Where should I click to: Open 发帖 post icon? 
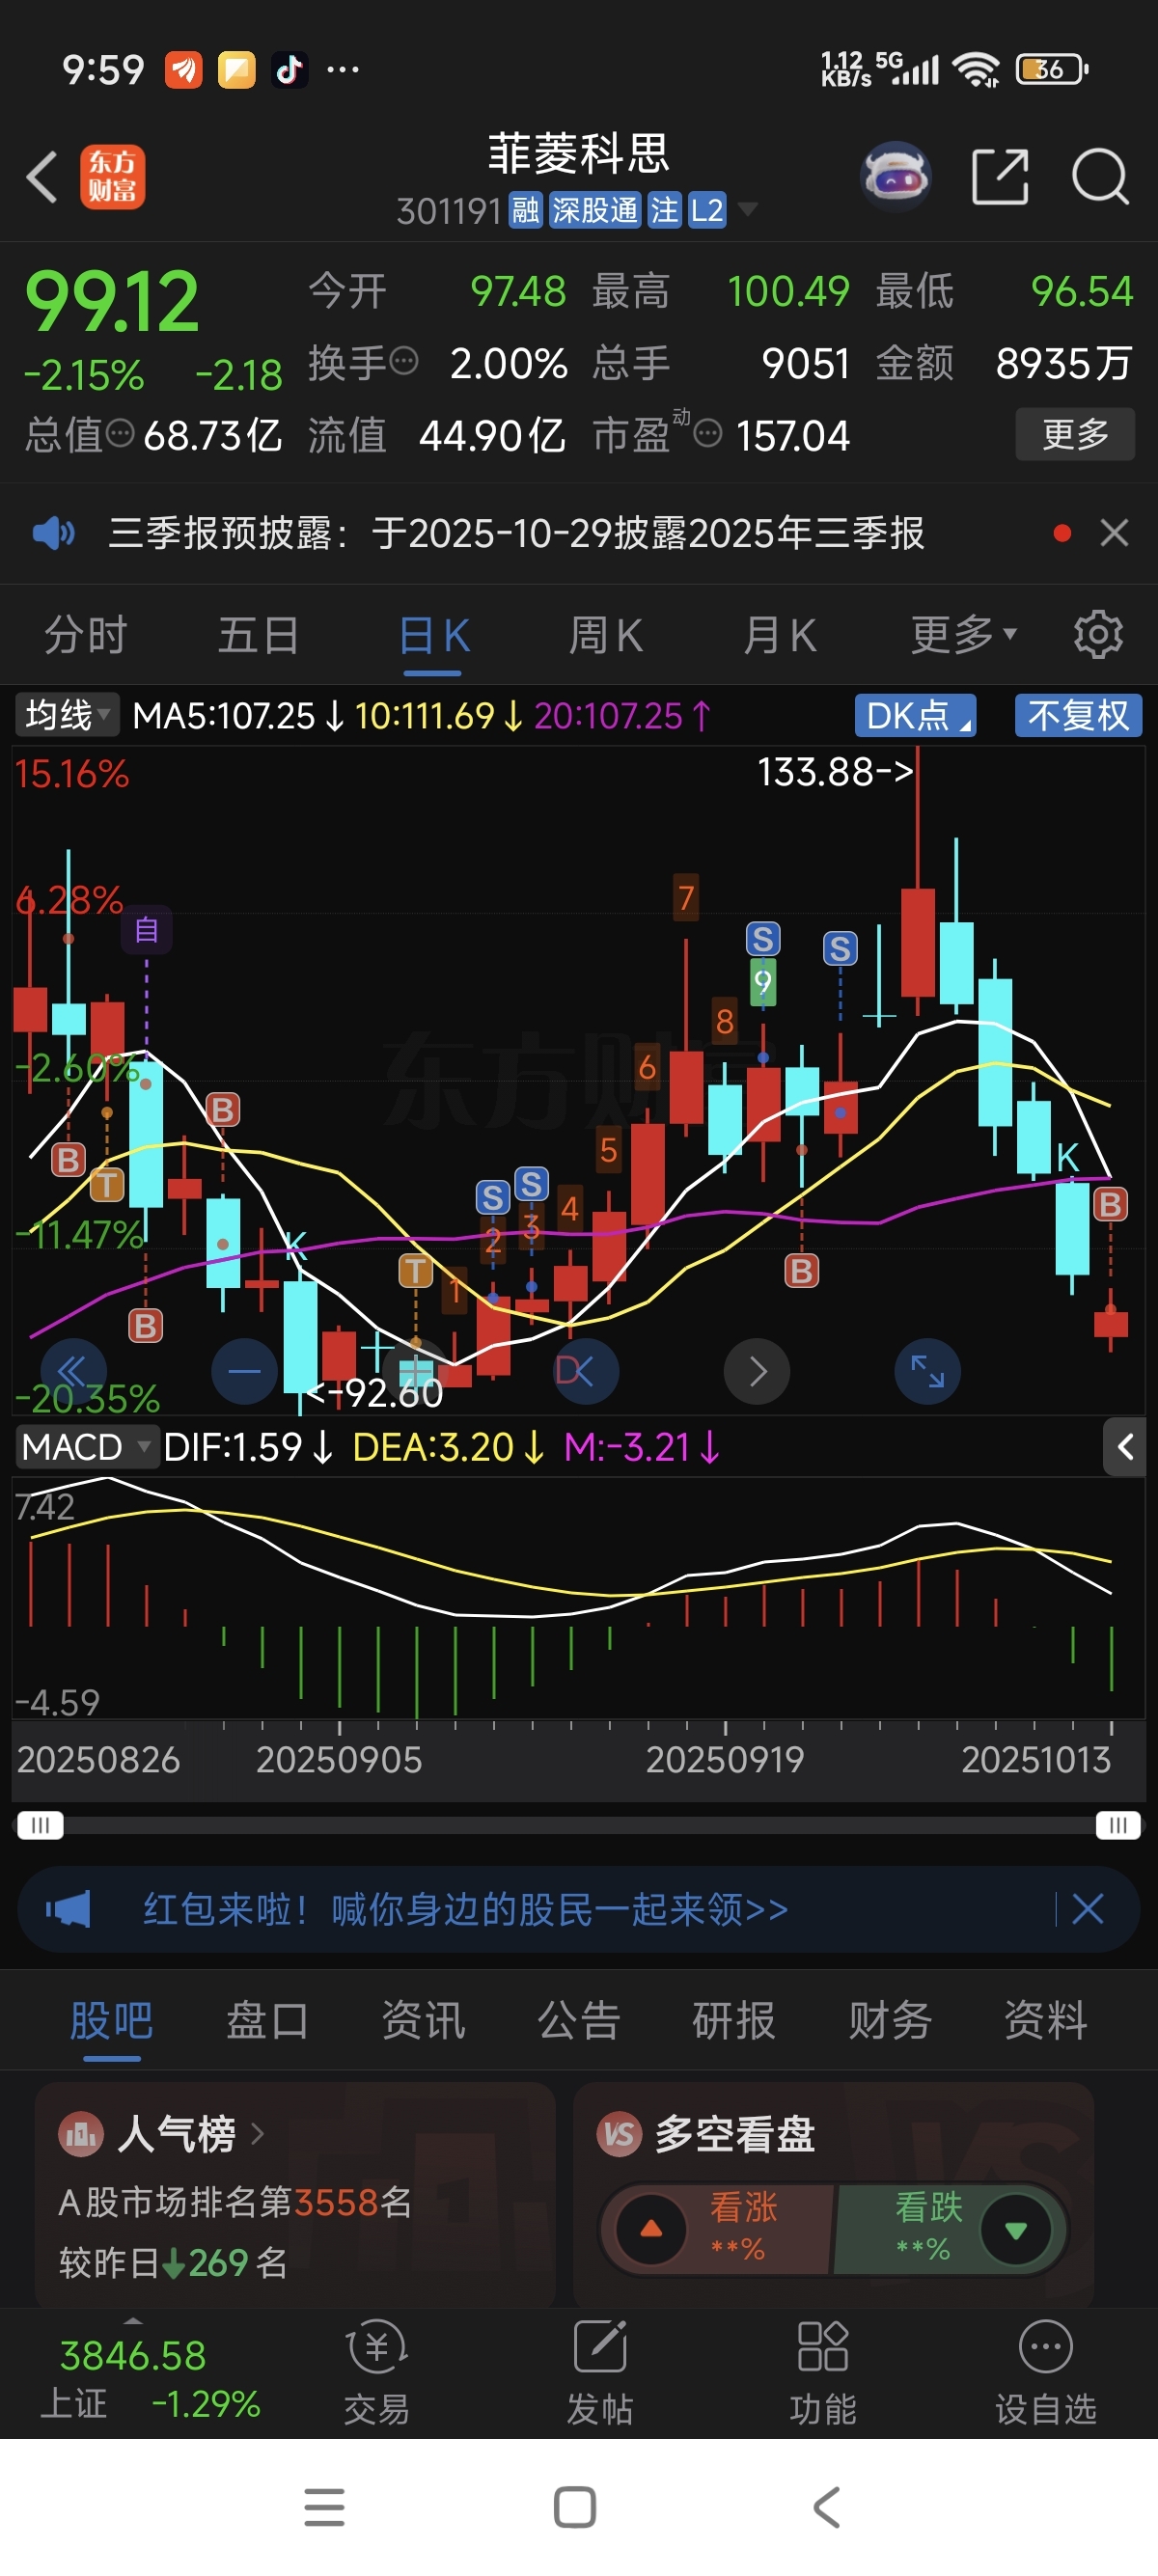pos(600,2373)
